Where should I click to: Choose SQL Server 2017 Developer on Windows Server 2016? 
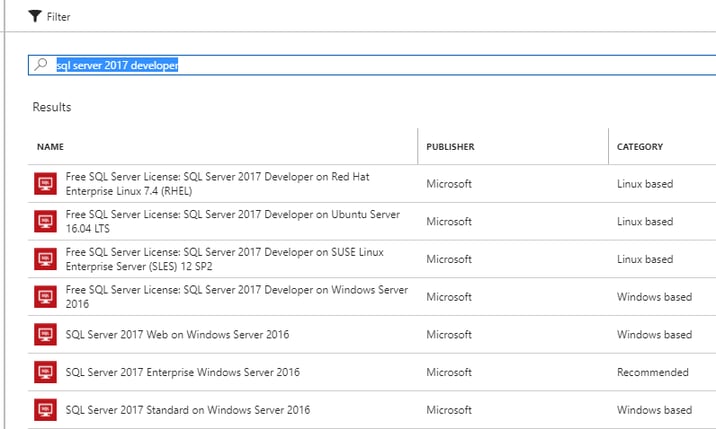(x=372, y=297)
